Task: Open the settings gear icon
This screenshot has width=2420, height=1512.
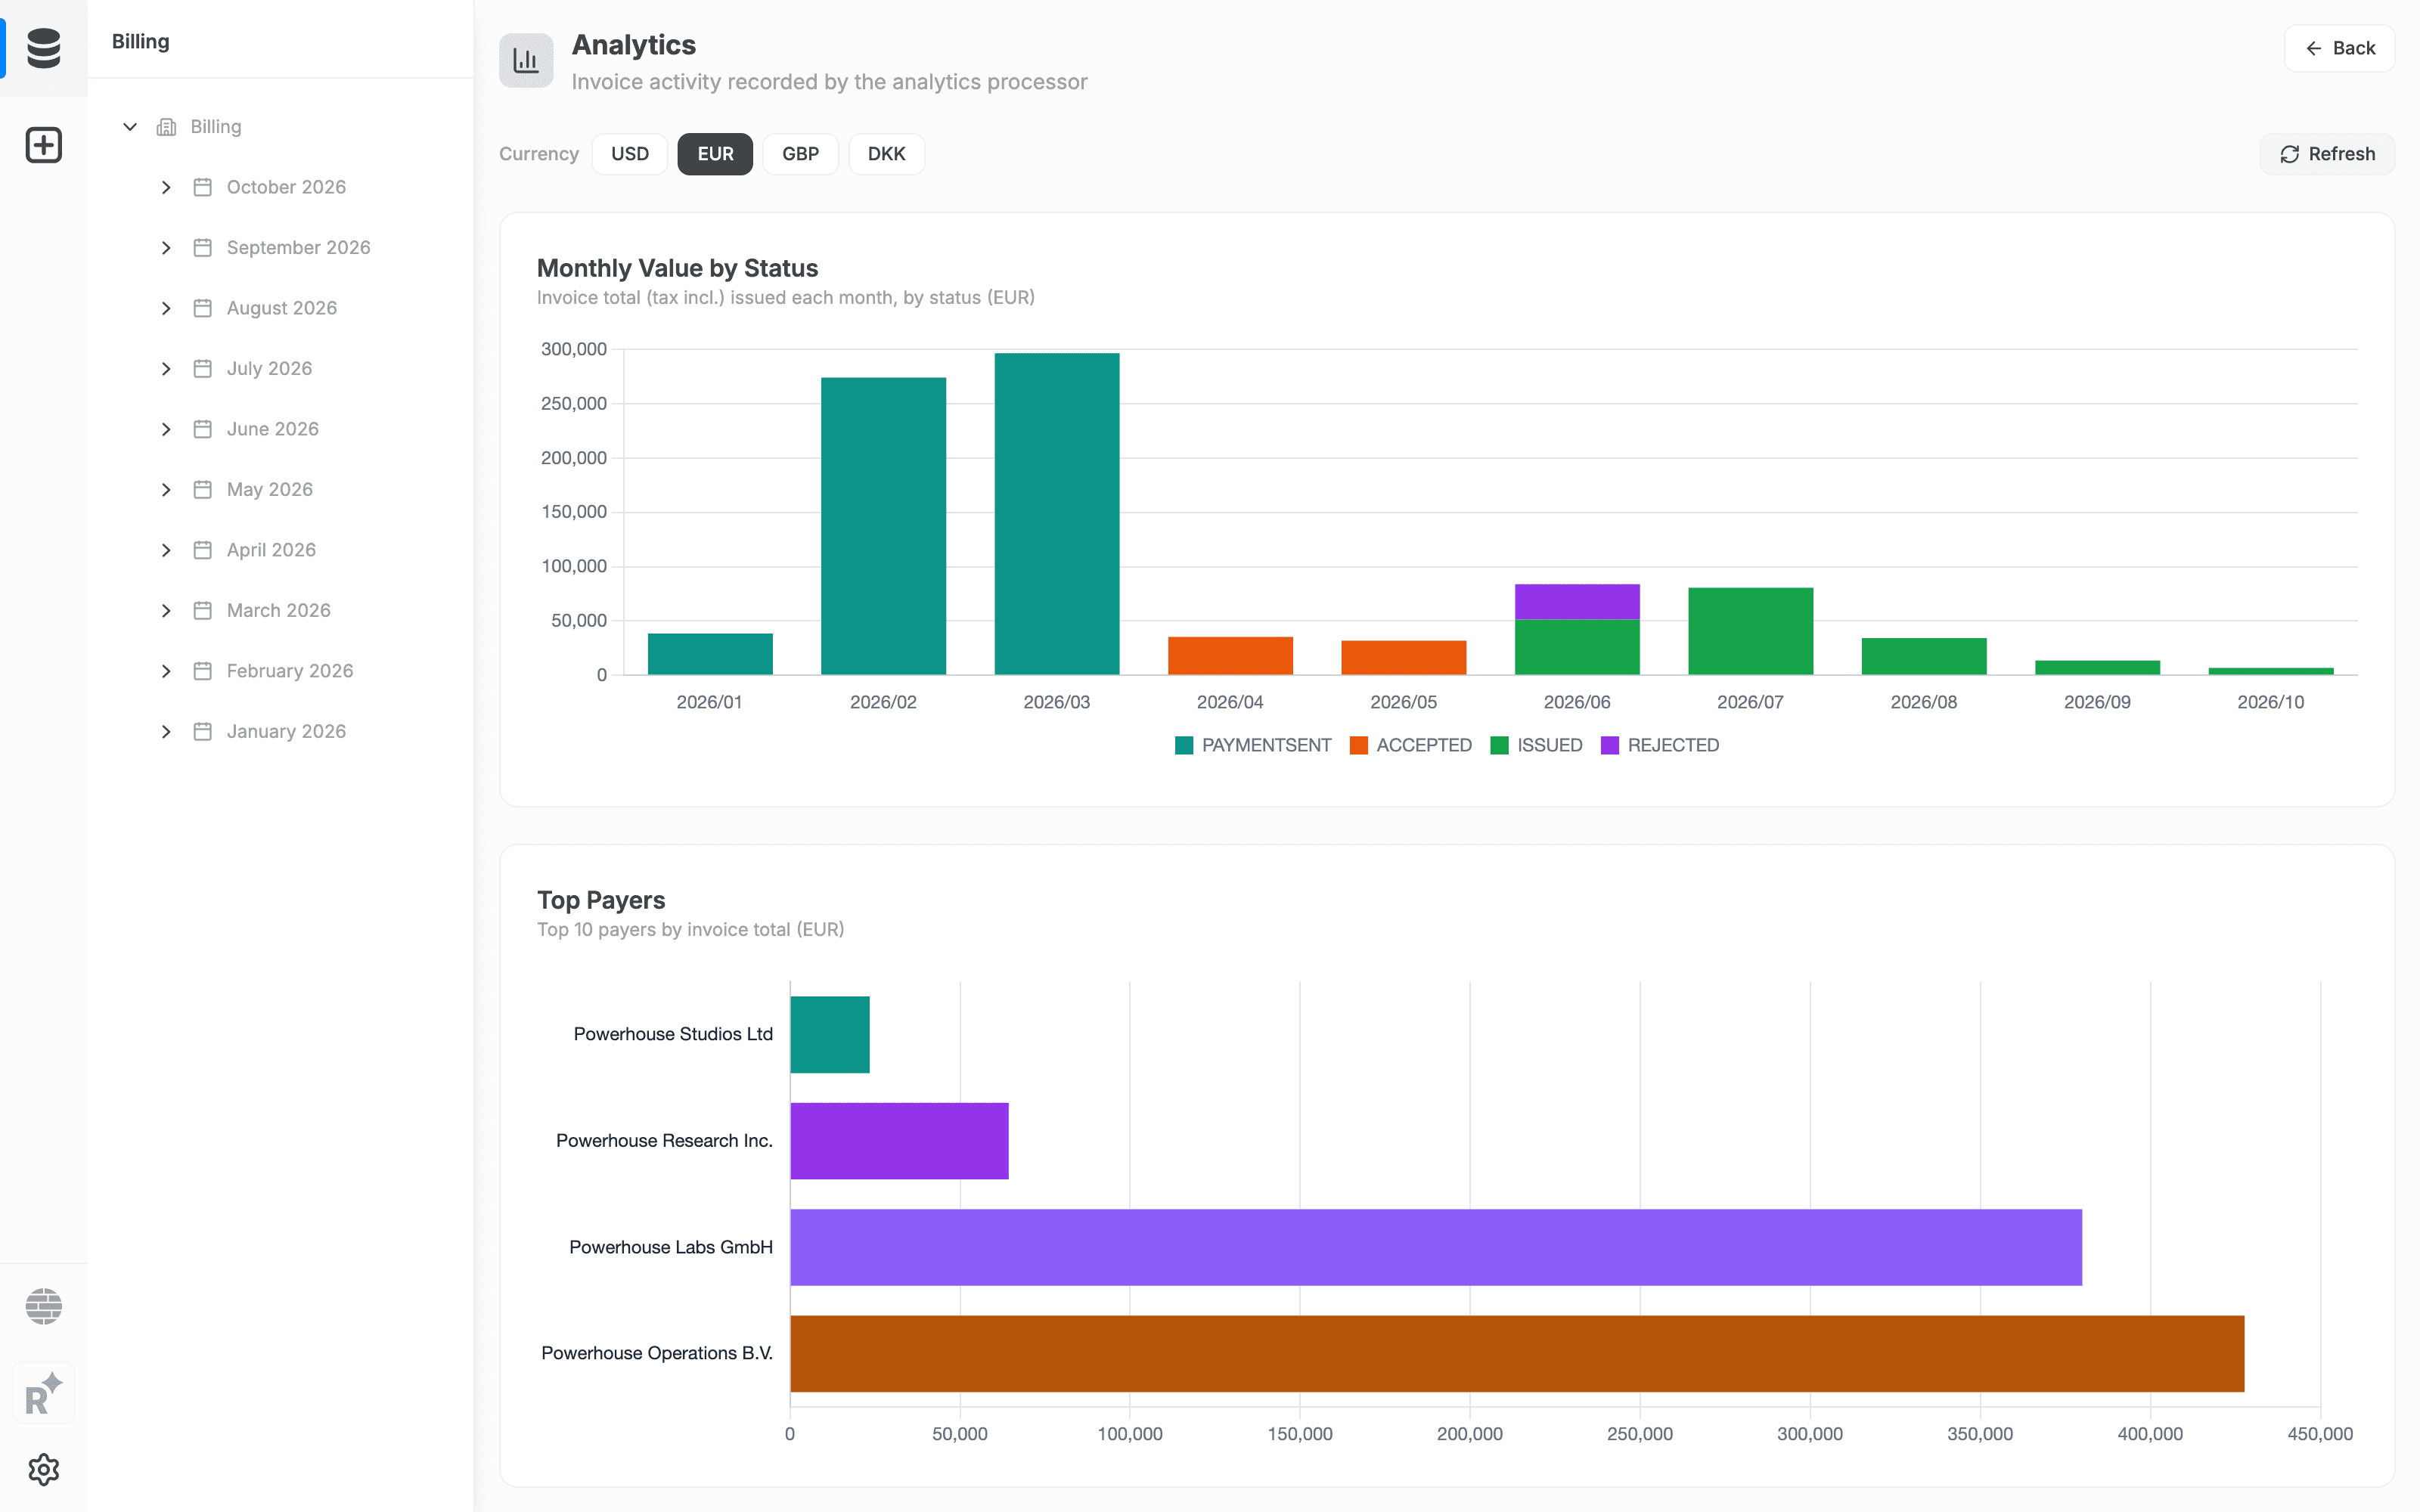Action: pyautogui.click(x=43, y=1469)
